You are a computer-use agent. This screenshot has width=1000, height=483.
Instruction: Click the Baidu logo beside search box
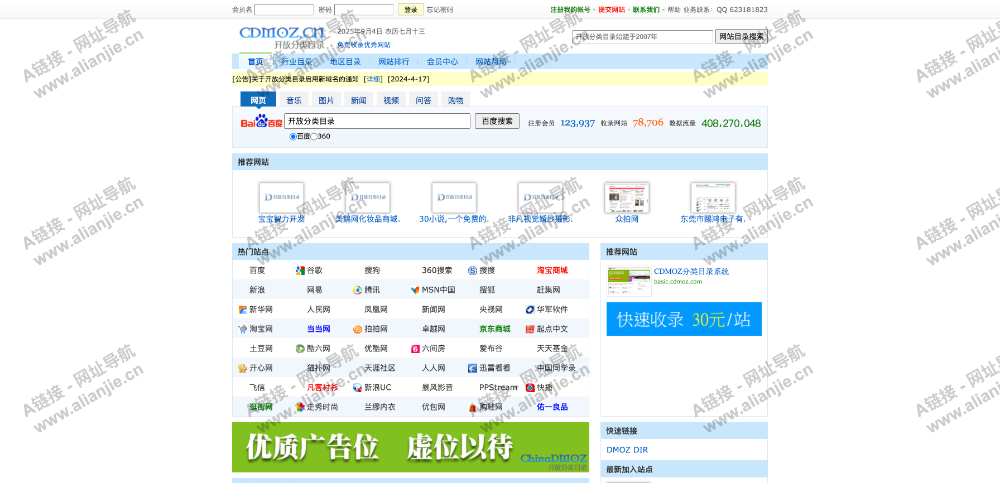(261, 121)
